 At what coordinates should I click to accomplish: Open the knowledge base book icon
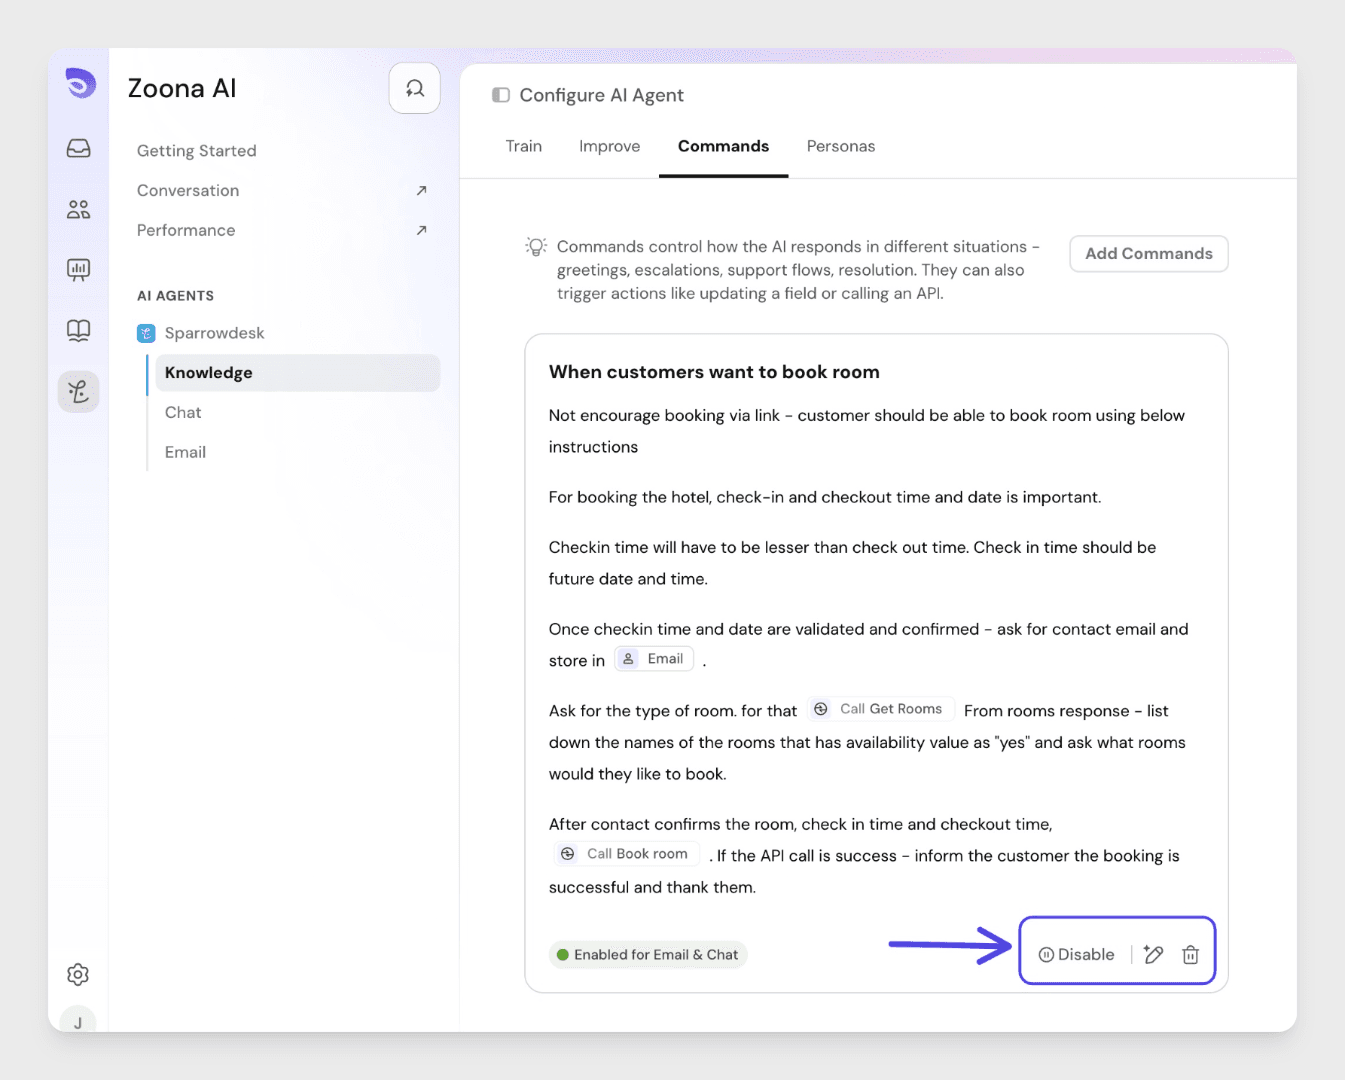(x=78, y=330)
